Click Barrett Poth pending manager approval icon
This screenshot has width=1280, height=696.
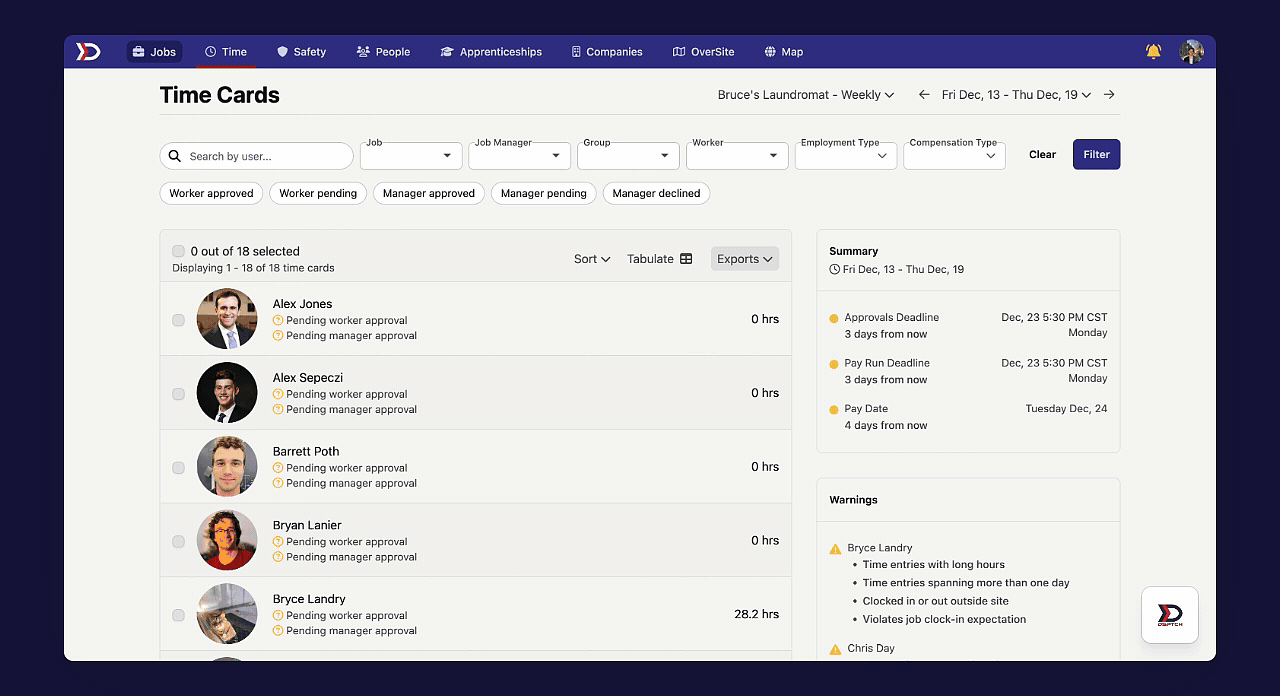278,483
